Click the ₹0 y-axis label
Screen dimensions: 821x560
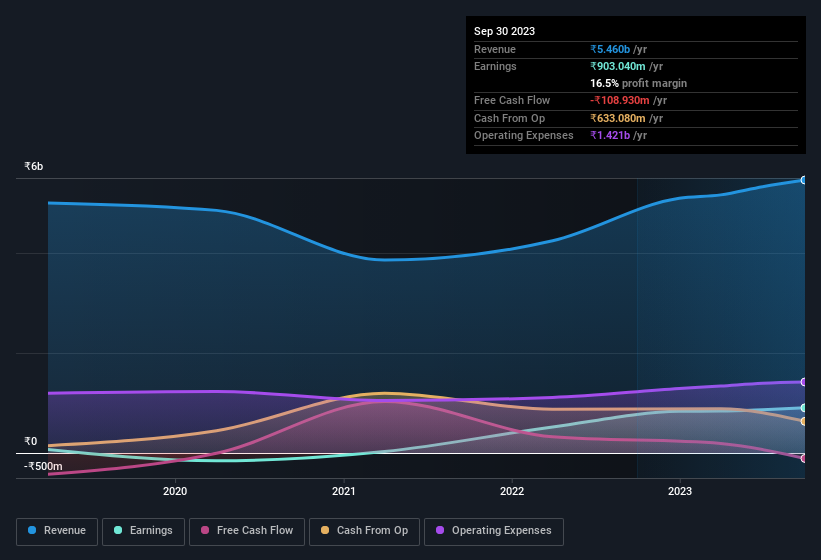(30, 441)
